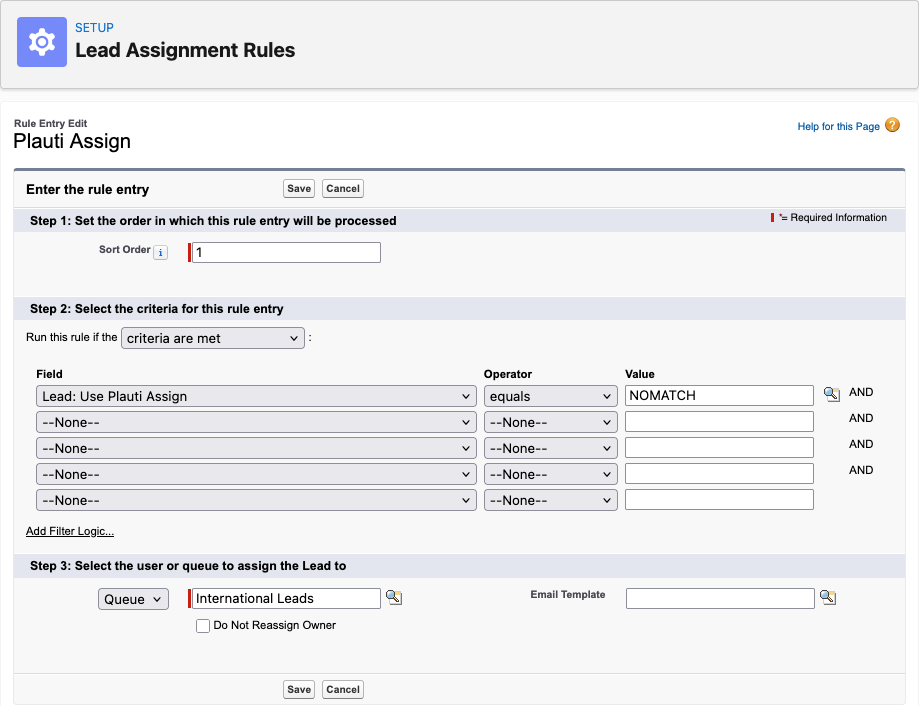Open the 'equals' operator dropdown

point(550,396)
